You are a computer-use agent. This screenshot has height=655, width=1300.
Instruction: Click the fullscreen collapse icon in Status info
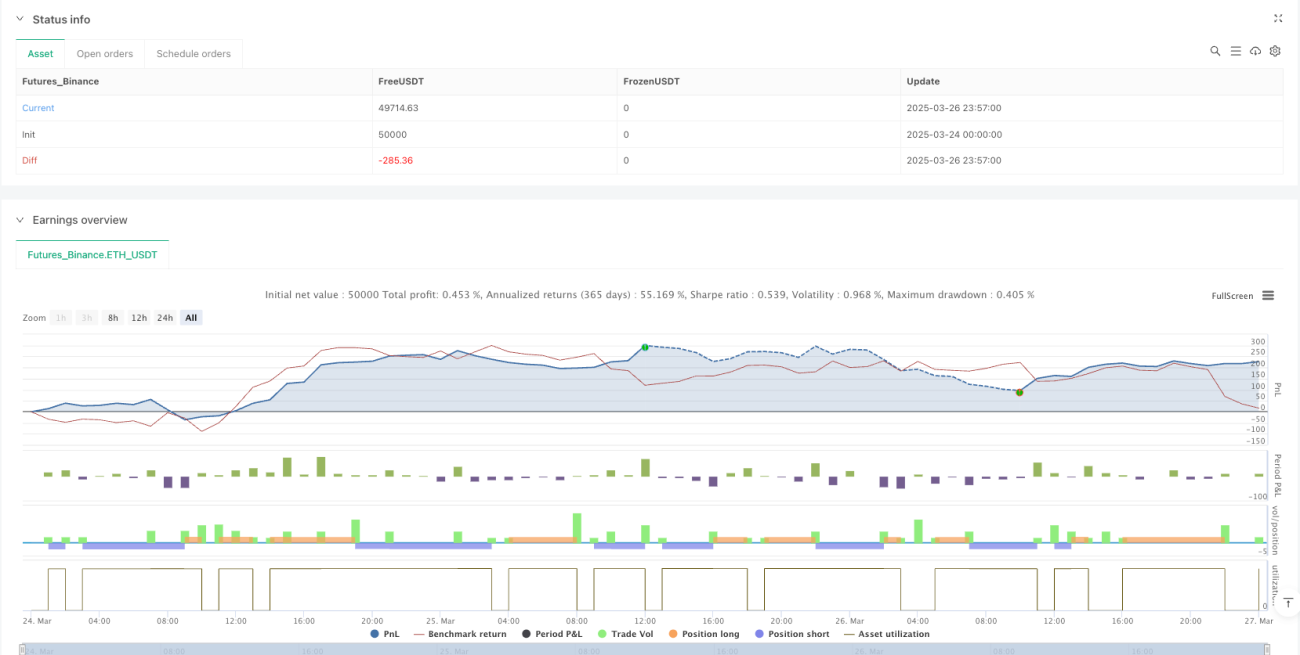click(x=1277, y=19)
